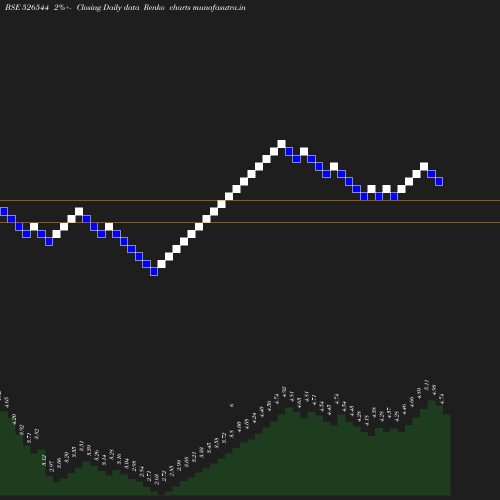Select the last blue brick at the chart's right end
Screen dimensions: 500x500
[x=439, y=182]
